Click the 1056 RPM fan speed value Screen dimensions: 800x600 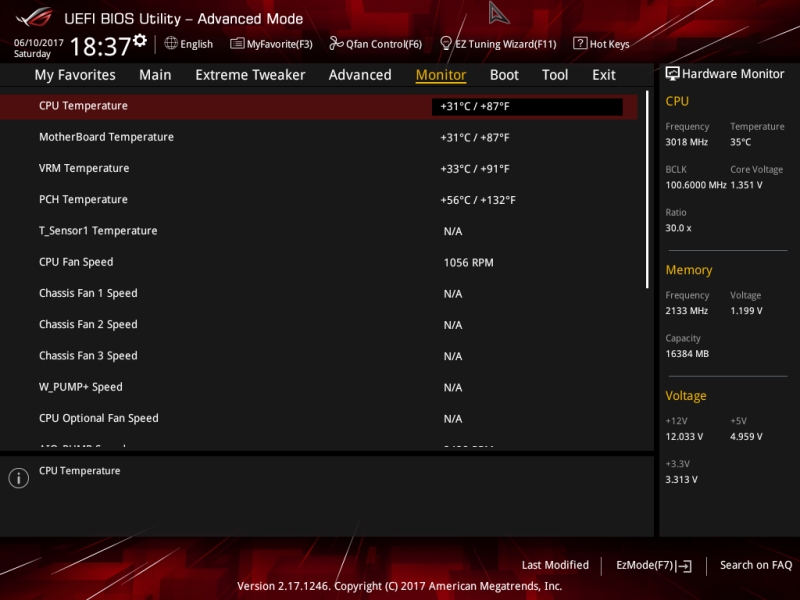pos(468,263)
